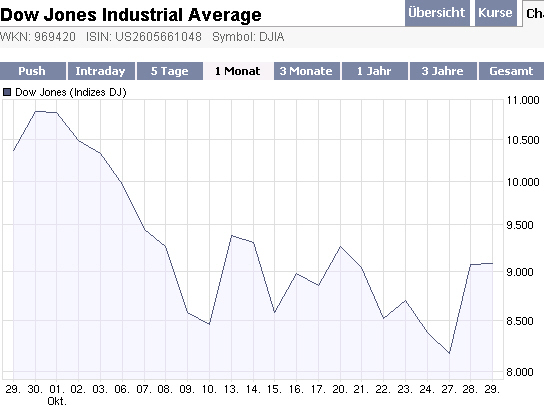
Task: Show the 1 Jahr chart
Action: (x=374, y=71)
